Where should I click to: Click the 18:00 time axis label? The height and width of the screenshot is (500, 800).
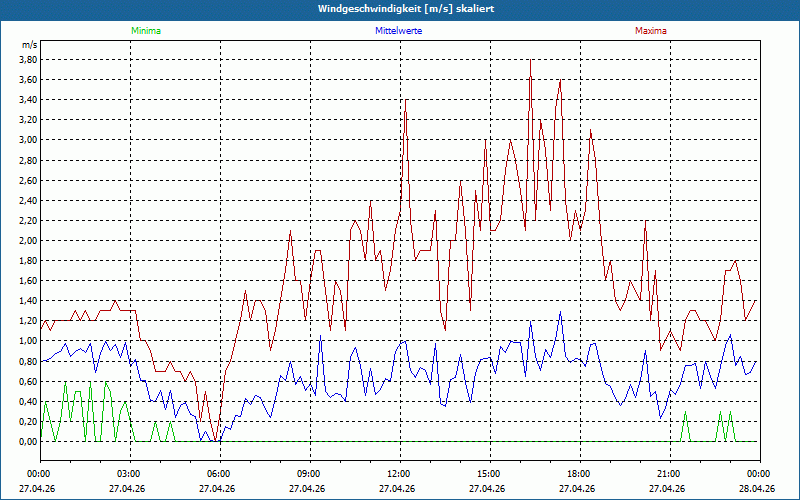[578, 474]
